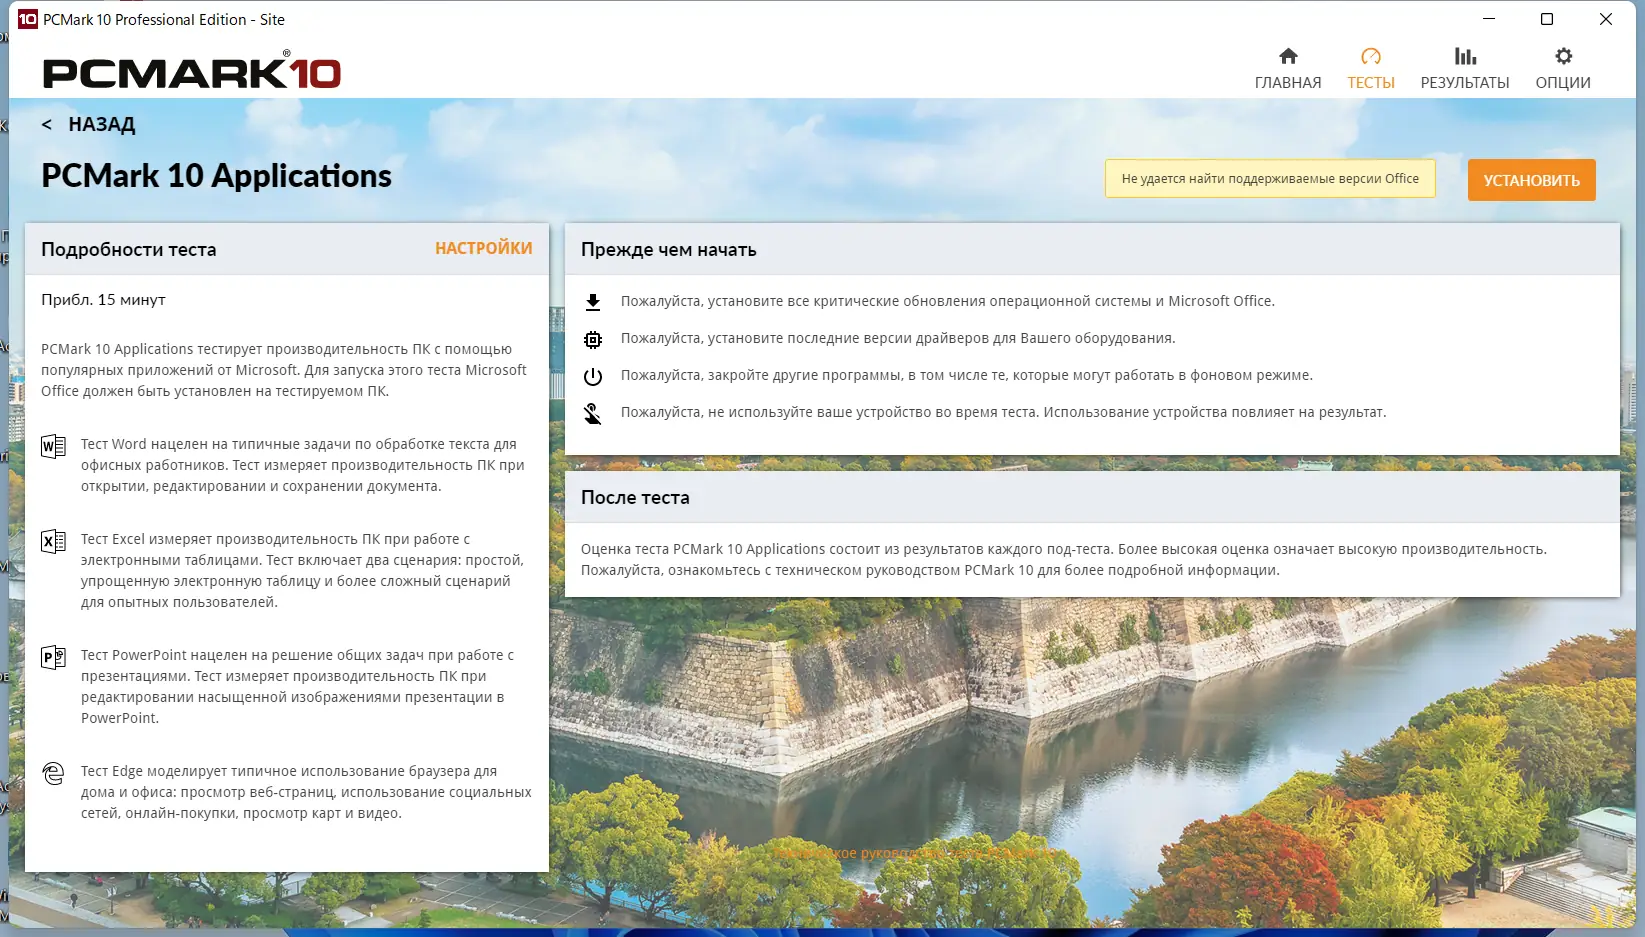Click the do-not-touch hand icon
Viewport: 1645px width, 937px height.
coord(593,413)
